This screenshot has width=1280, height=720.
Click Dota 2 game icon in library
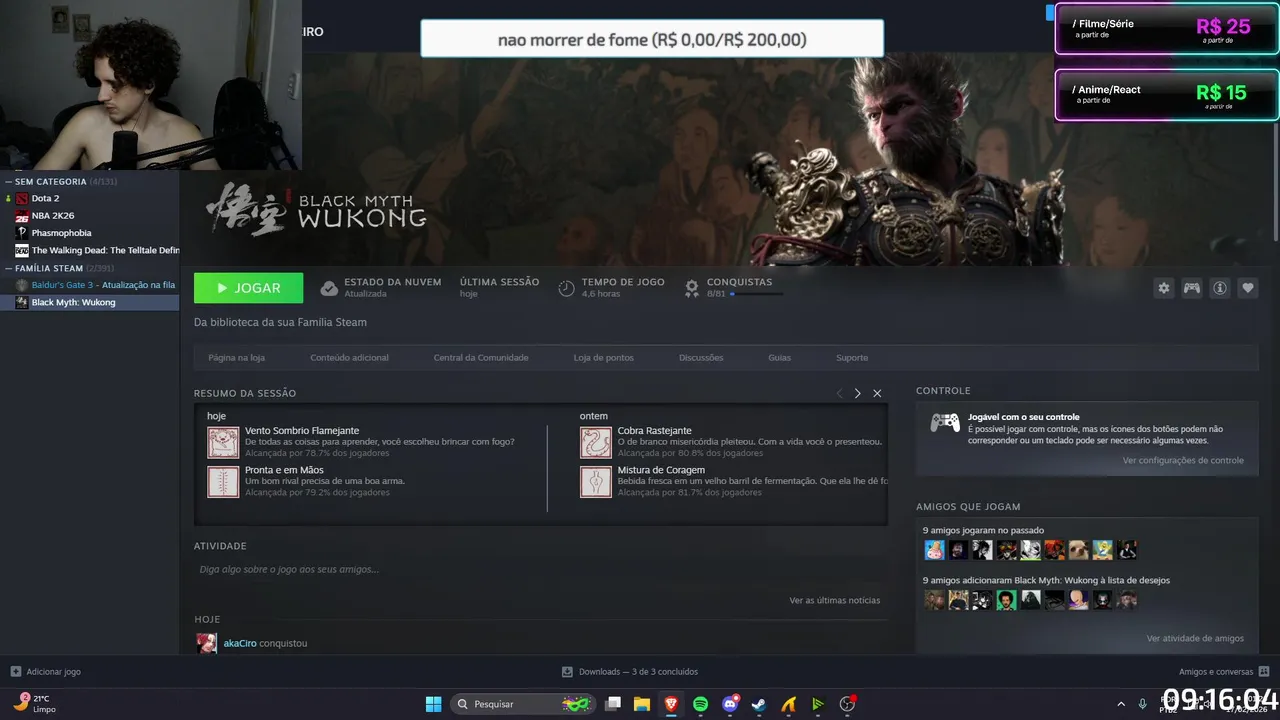[x=22, y=198]
